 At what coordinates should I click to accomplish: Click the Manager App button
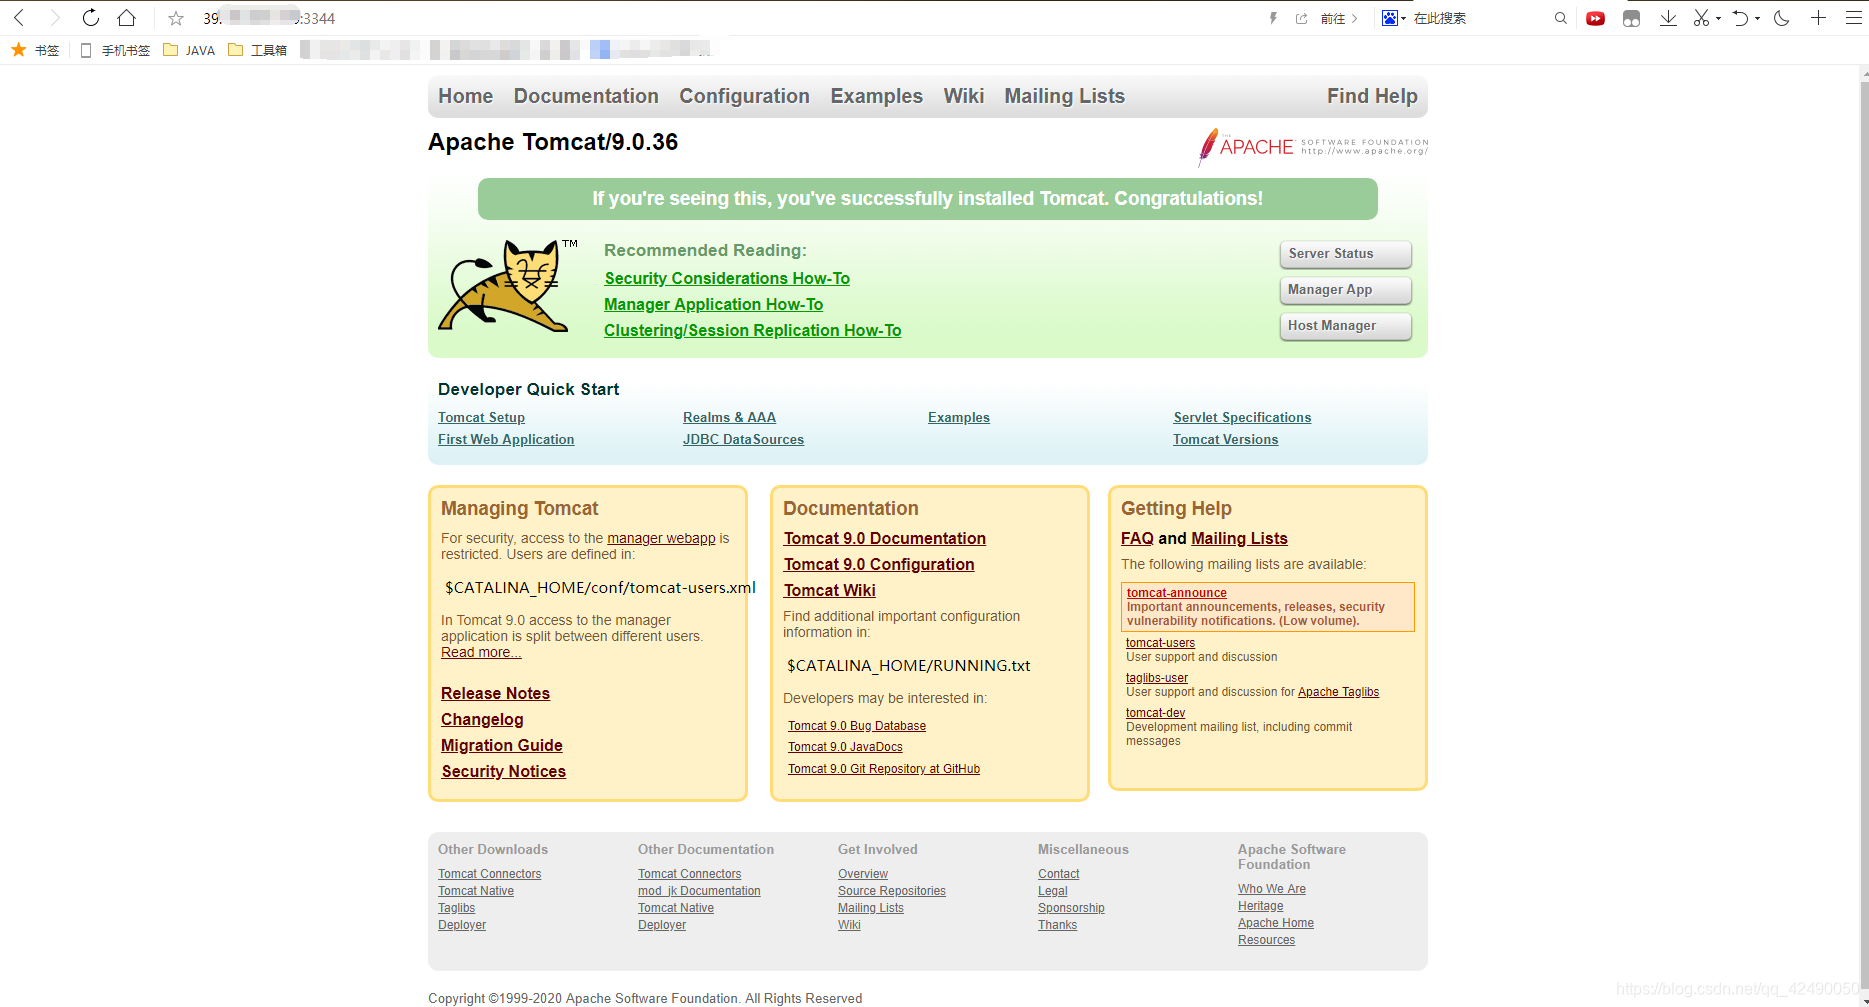(x=1345, y=289)
